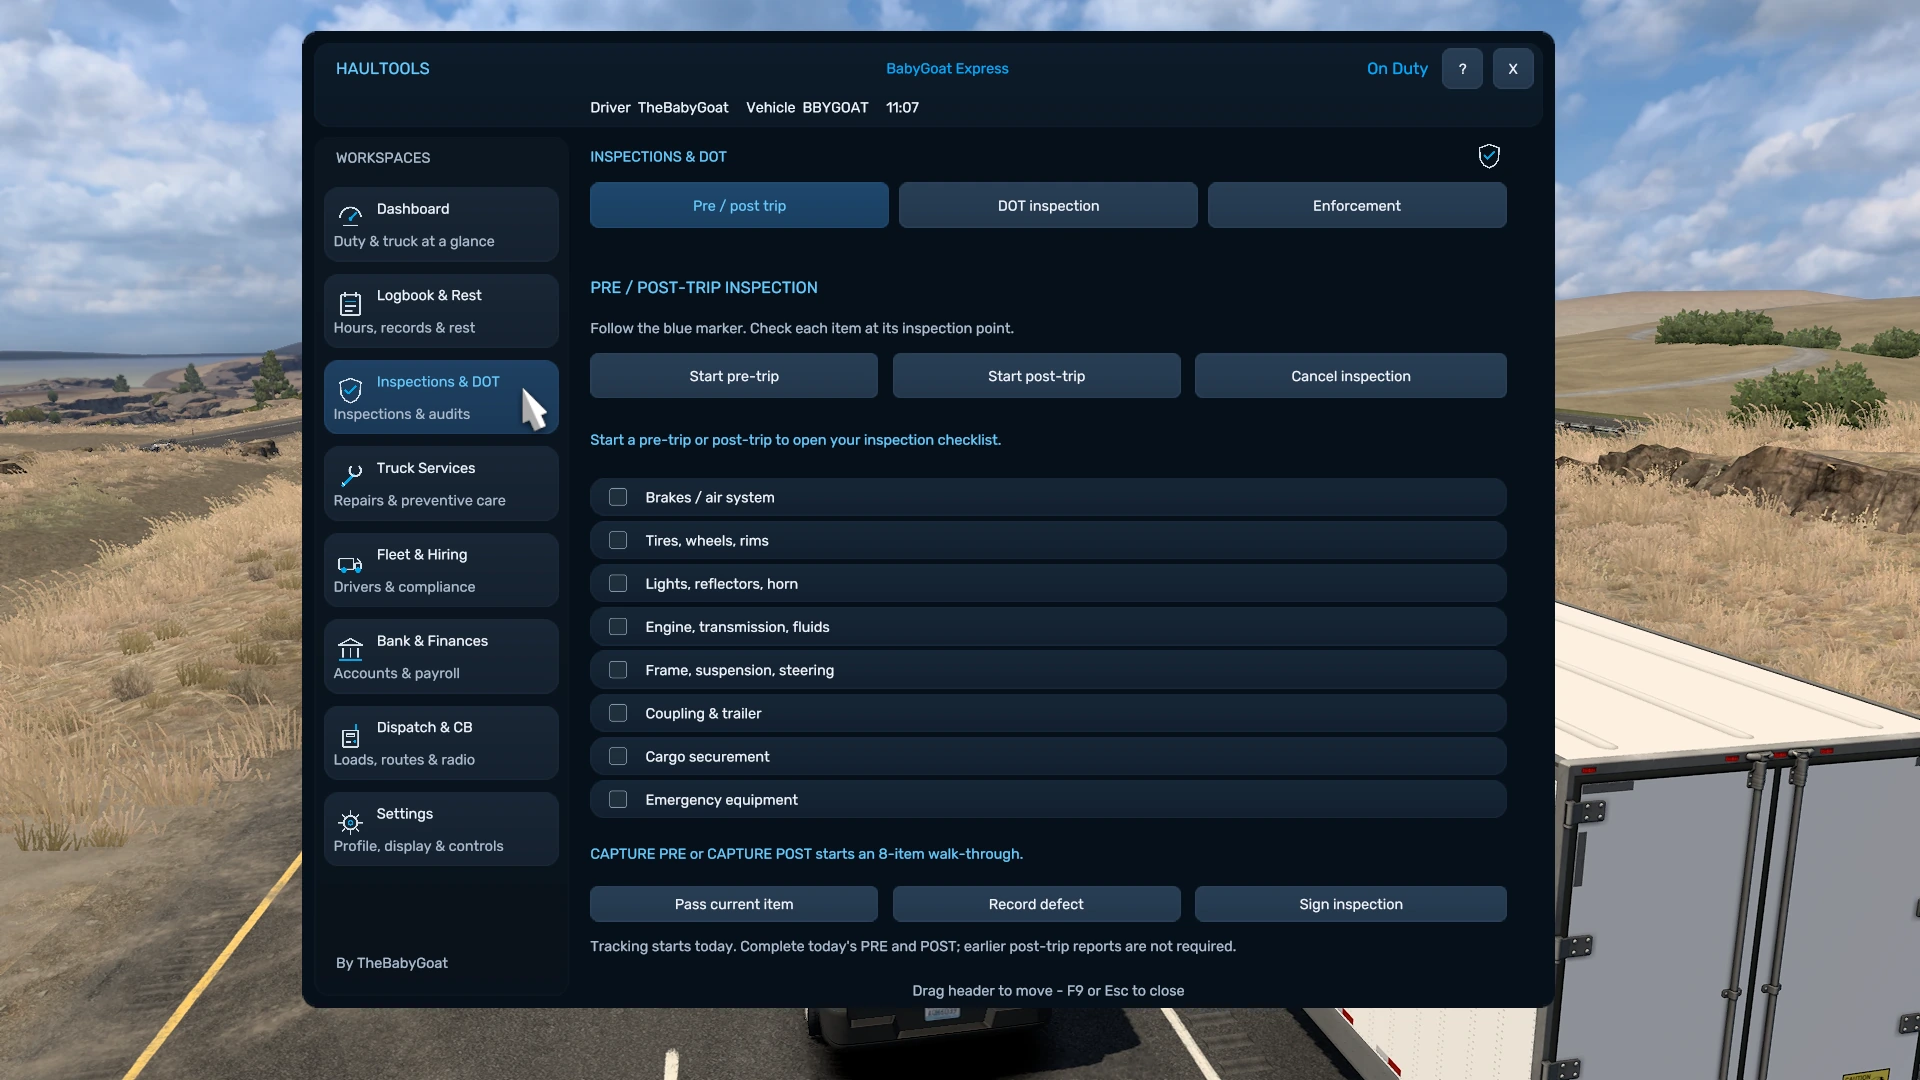Click the shield checkmark icon in section header
This screenshot has height=1080, width=1920.
point(1489,156)
